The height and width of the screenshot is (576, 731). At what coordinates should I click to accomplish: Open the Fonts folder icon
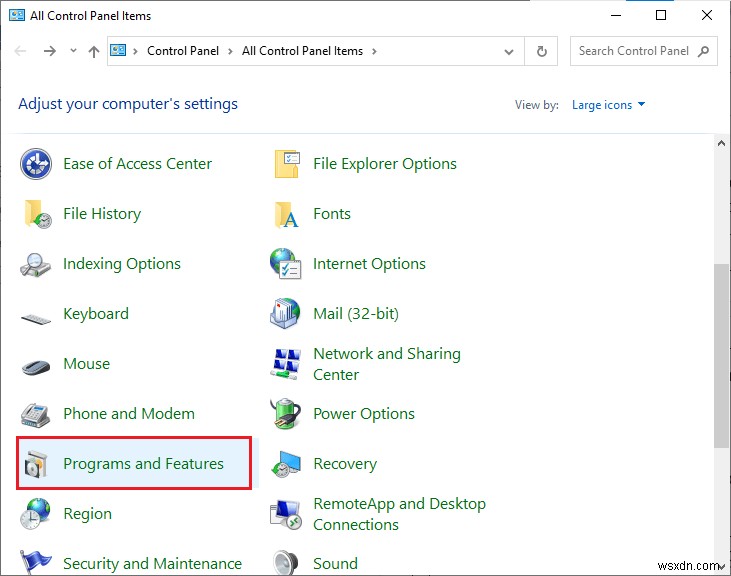[x=287, y=214]
